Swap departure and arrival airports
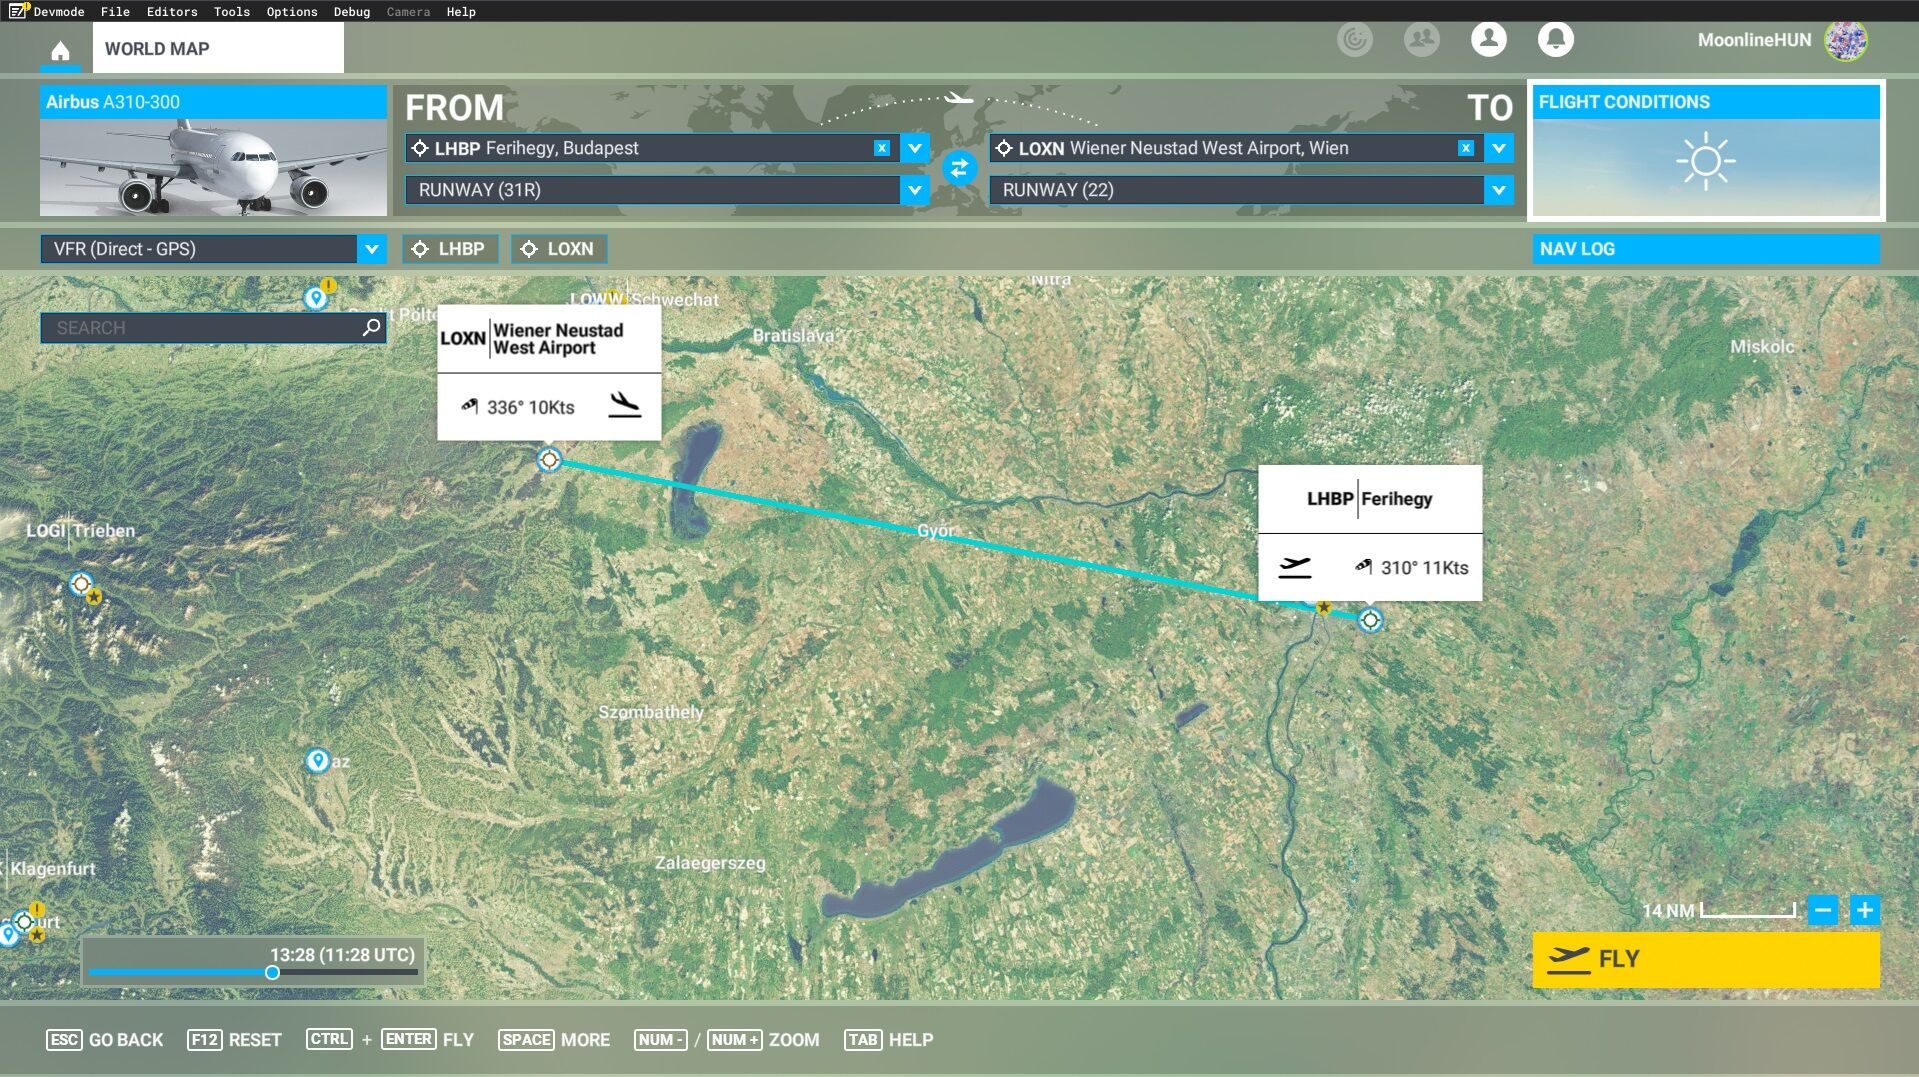 [959, 168]
